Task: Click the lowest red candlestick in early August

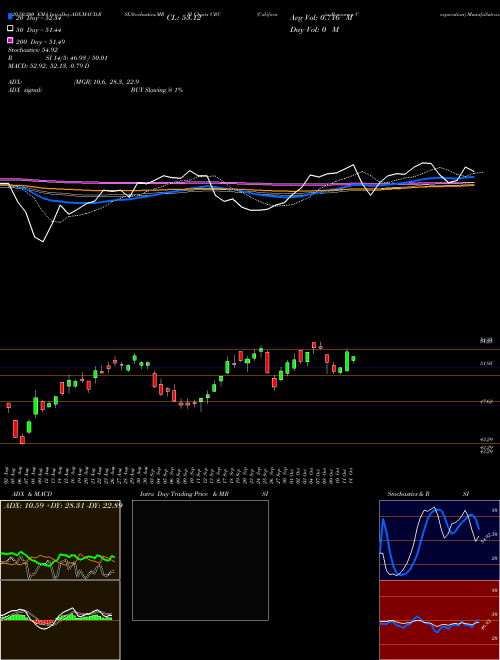Action: click(22, 440)
